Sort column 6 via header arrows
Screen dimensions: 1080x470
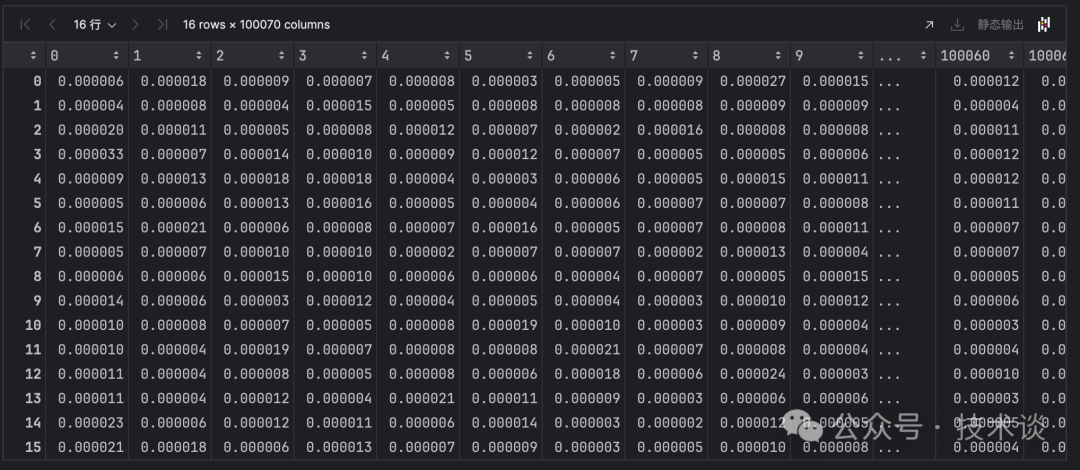click(x=612, y=56)
